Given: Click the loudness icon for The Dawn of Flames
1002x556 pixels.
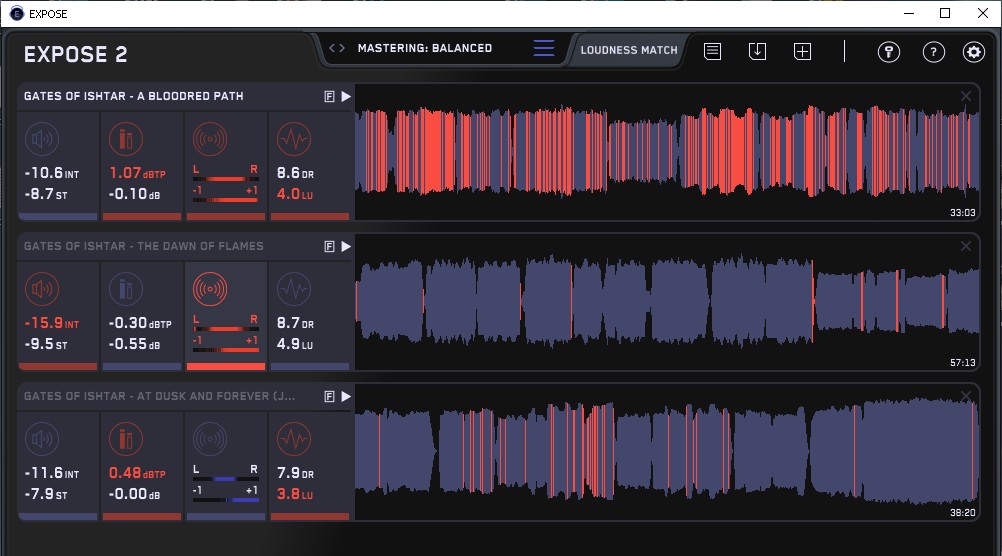Looking at the screenshot, I should (42, 289).
